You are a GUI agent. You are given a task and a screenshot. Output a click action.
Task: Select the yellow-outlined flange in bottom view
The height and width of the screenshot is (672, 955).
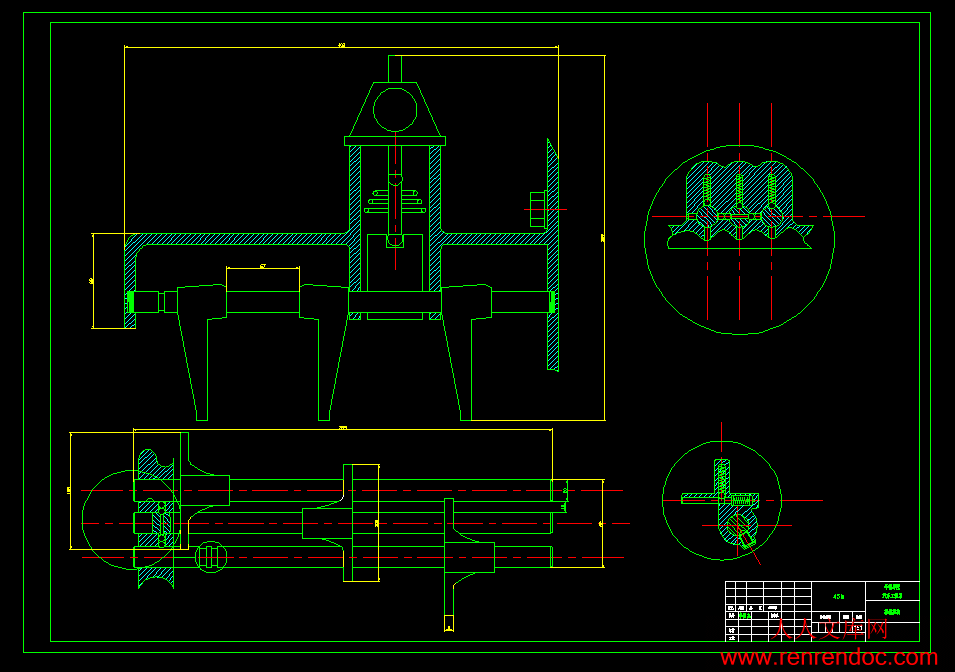(361, 523)
